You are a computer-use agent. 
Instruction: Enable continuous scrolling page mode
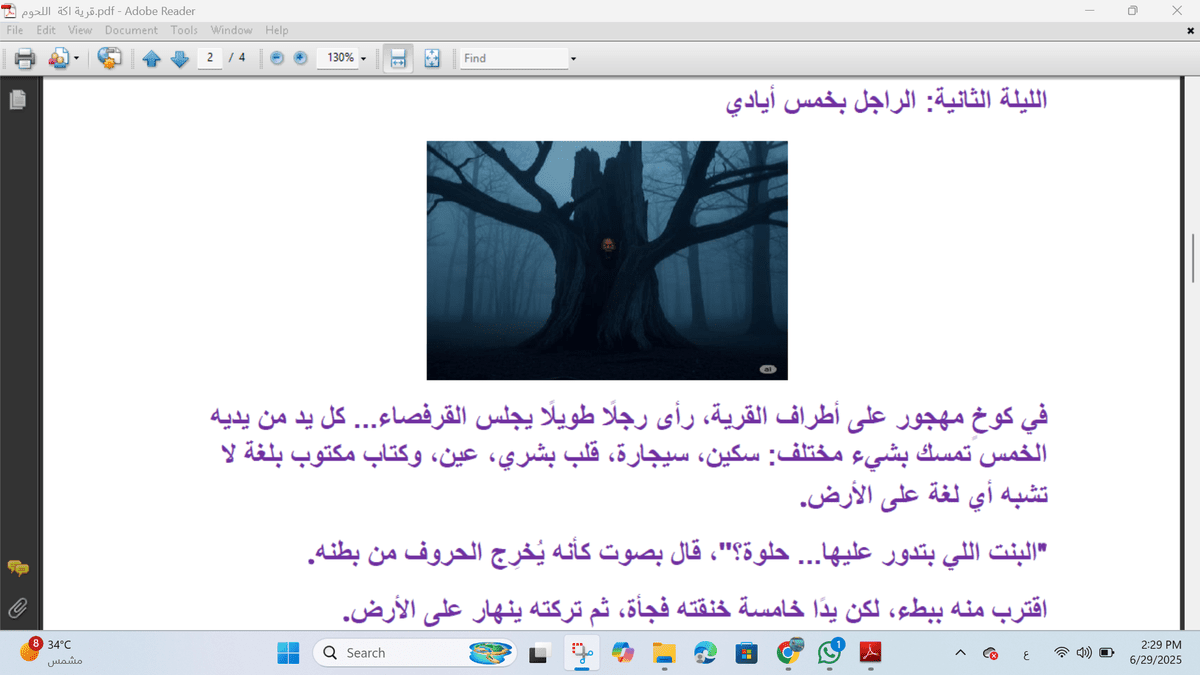pos(397,58)
